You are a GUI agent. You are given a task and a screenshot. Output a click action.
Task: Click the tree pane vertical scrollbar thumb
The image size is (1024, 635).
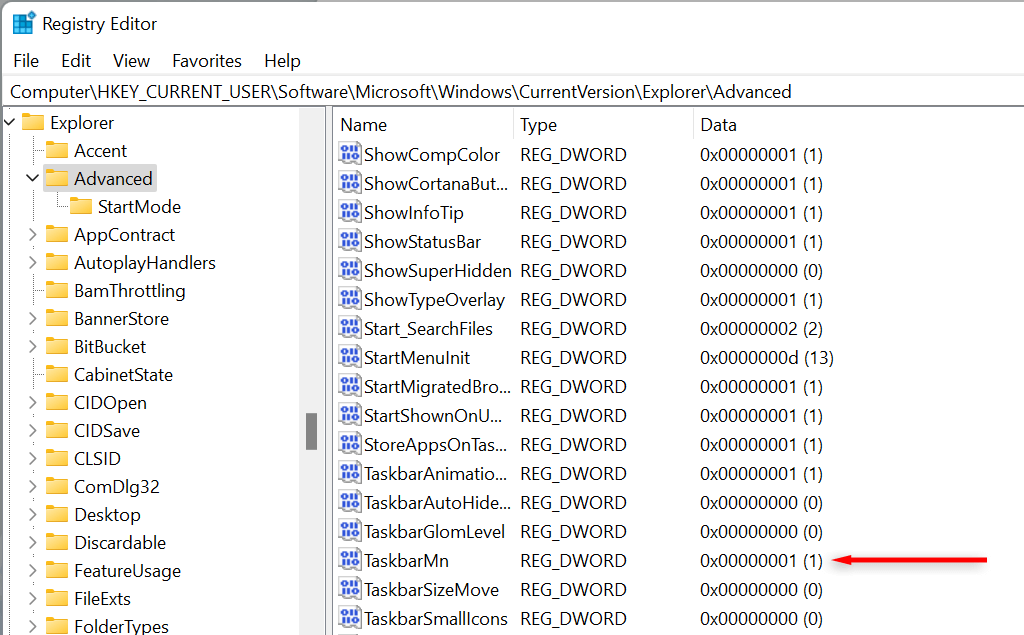click(311, 431)
